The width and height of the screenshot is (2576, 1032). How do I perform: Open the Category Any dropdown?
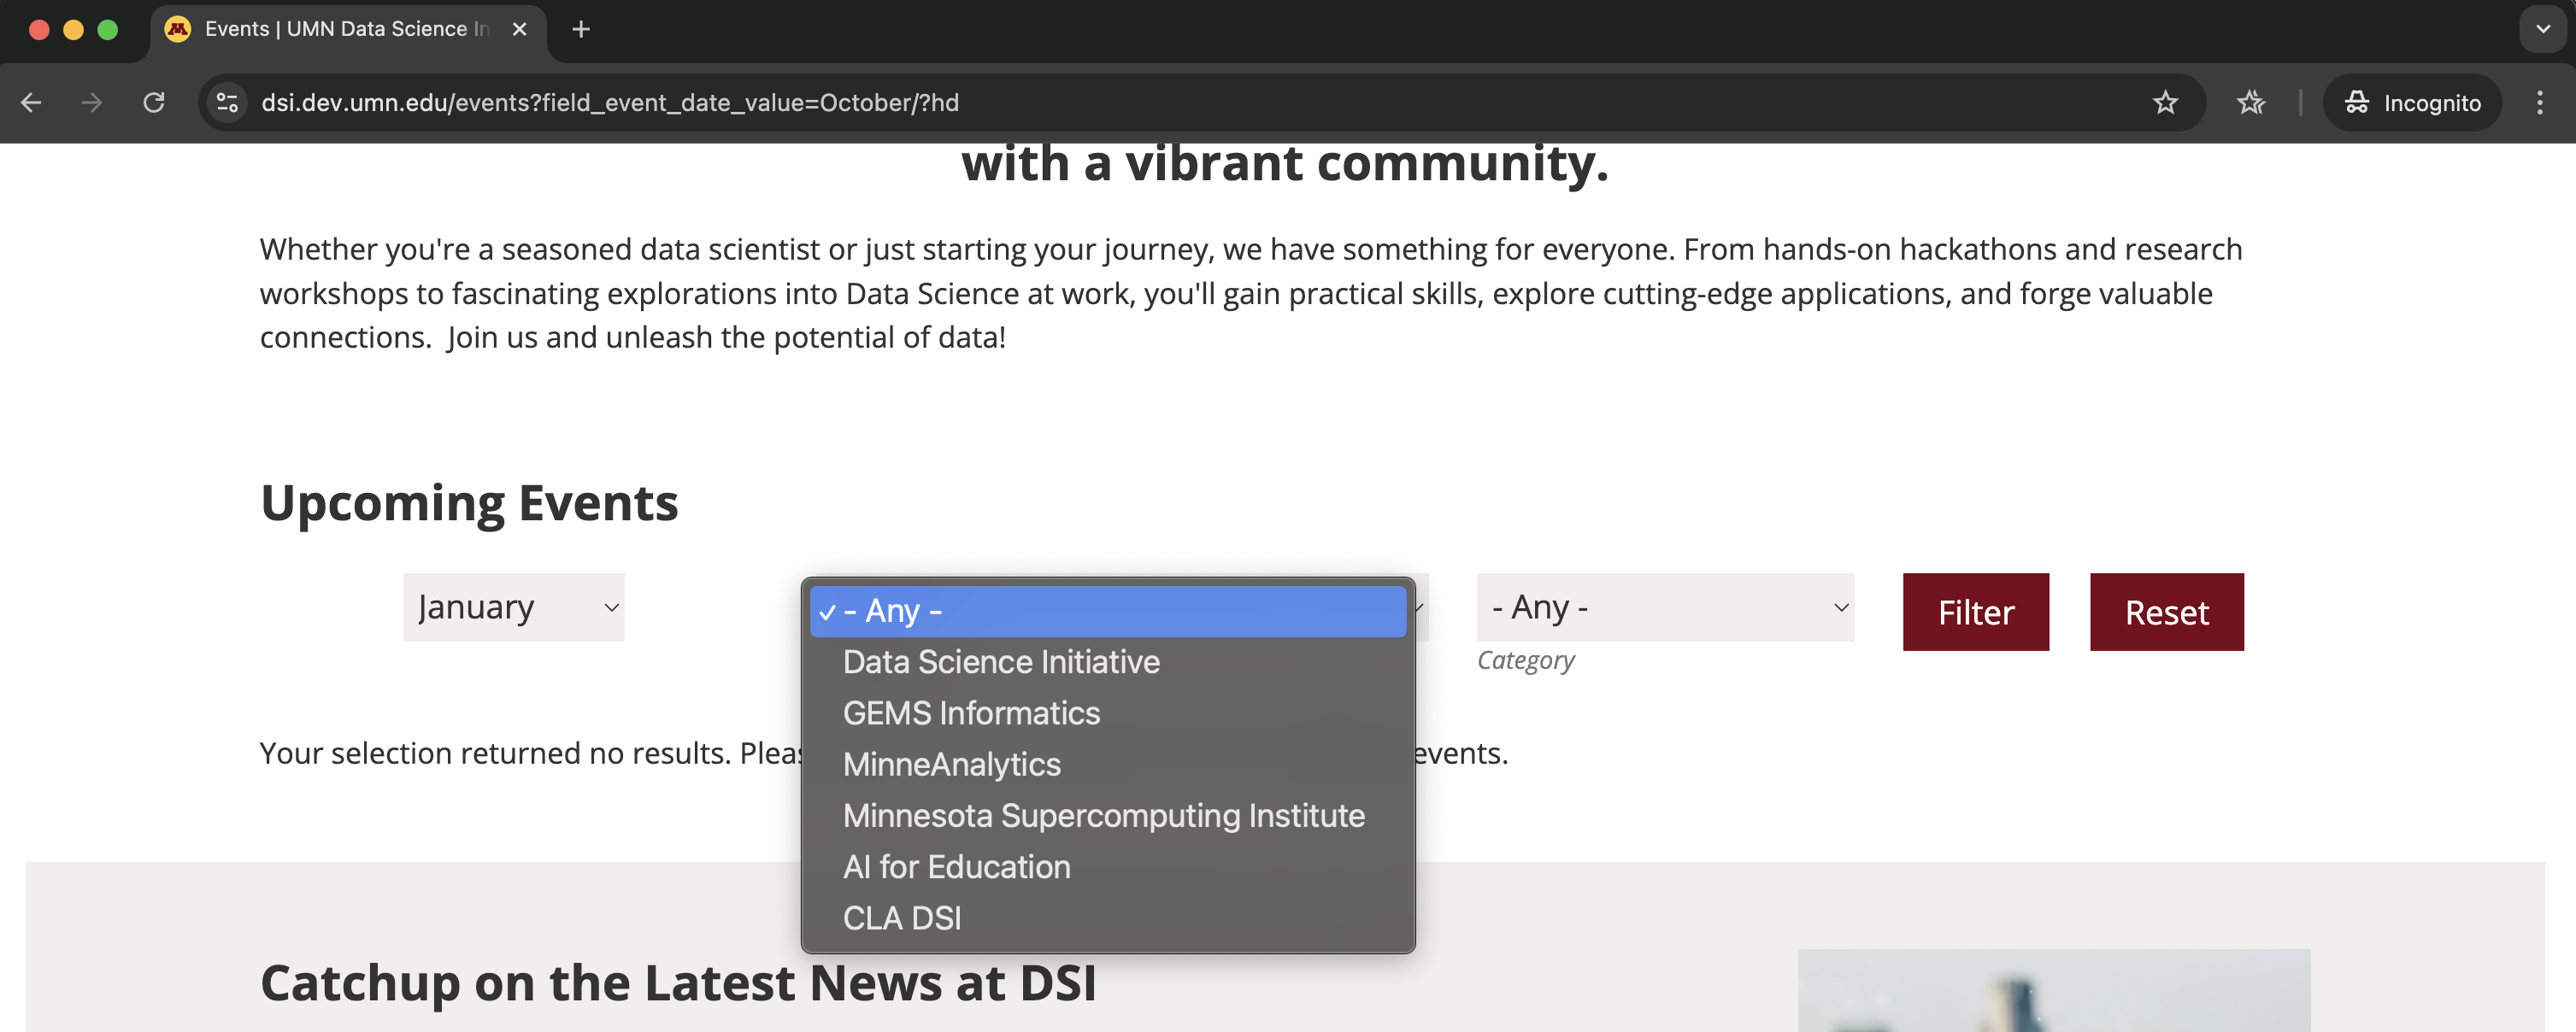tap(1665, 607)
